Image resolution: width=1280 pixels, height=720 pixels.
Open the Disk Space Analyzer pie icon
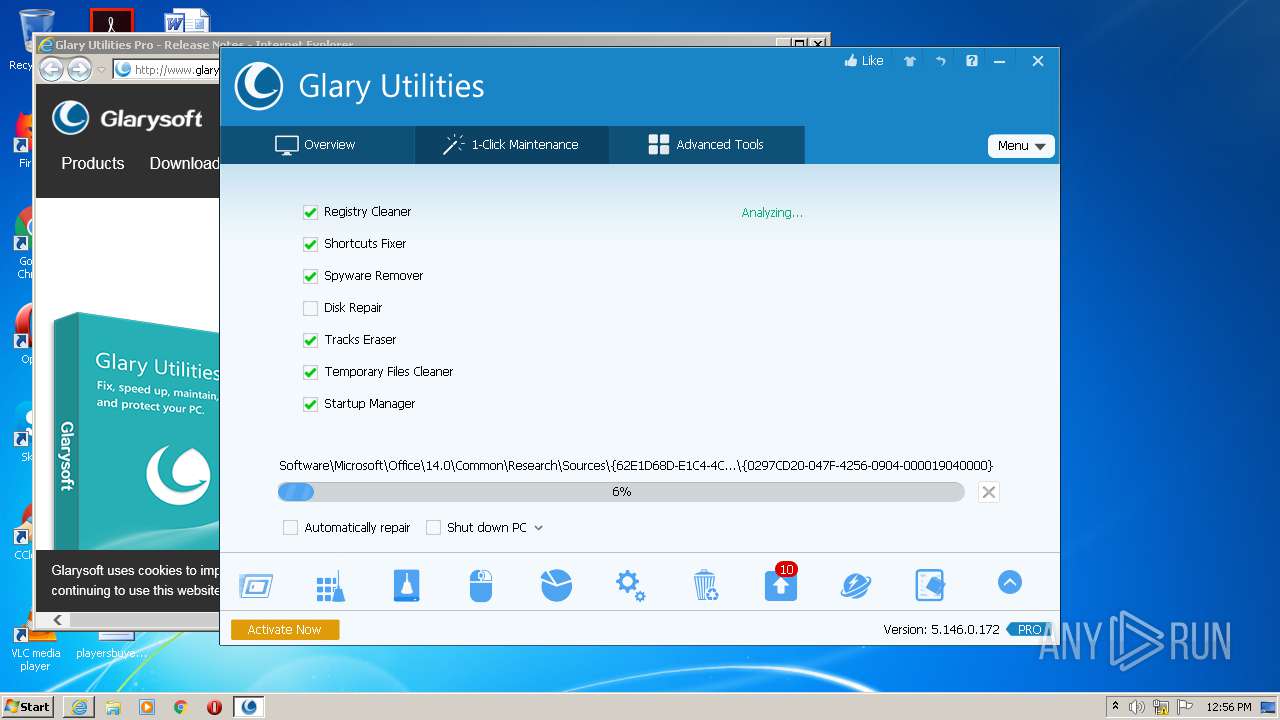(556, 586)
